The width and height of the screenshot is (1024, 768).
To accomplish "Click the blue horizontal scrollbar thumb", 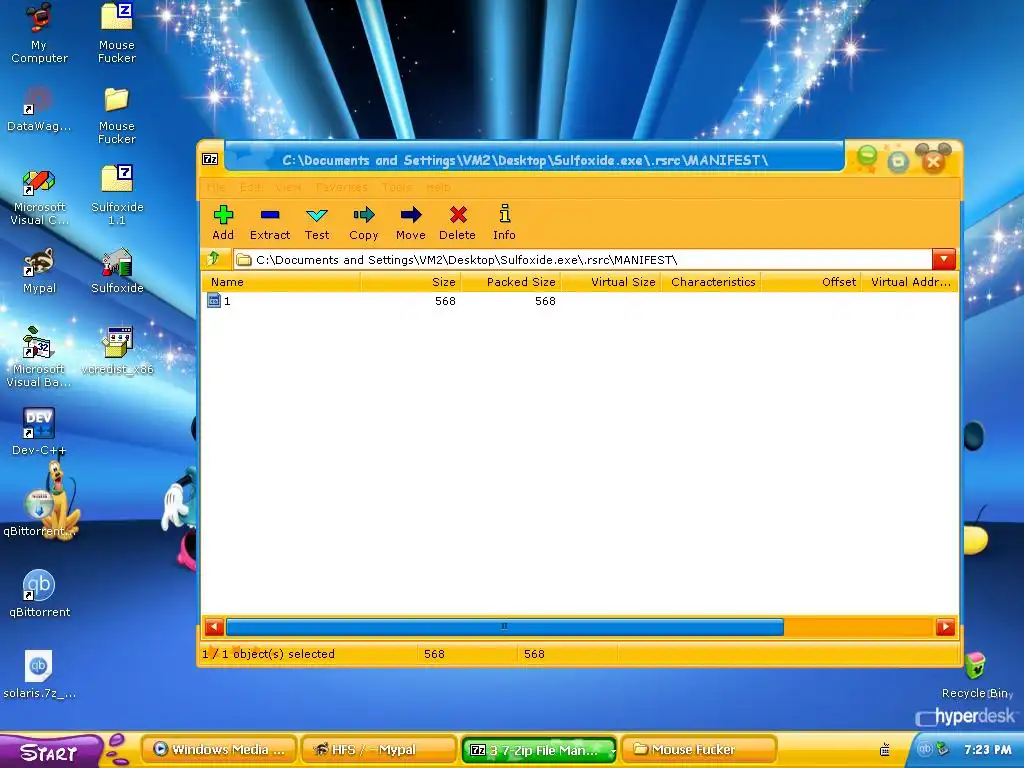I will coord(504,627).
